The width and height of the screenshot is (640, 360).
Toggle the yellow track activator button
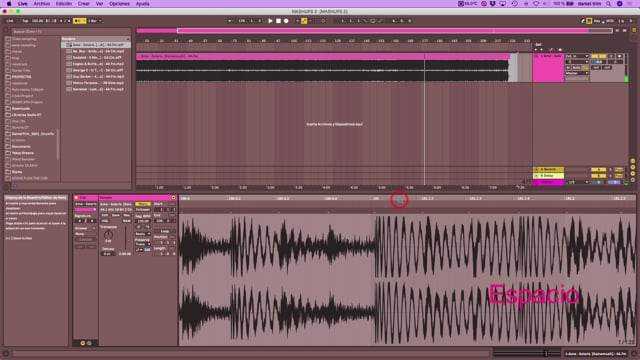tap(598, 56)
